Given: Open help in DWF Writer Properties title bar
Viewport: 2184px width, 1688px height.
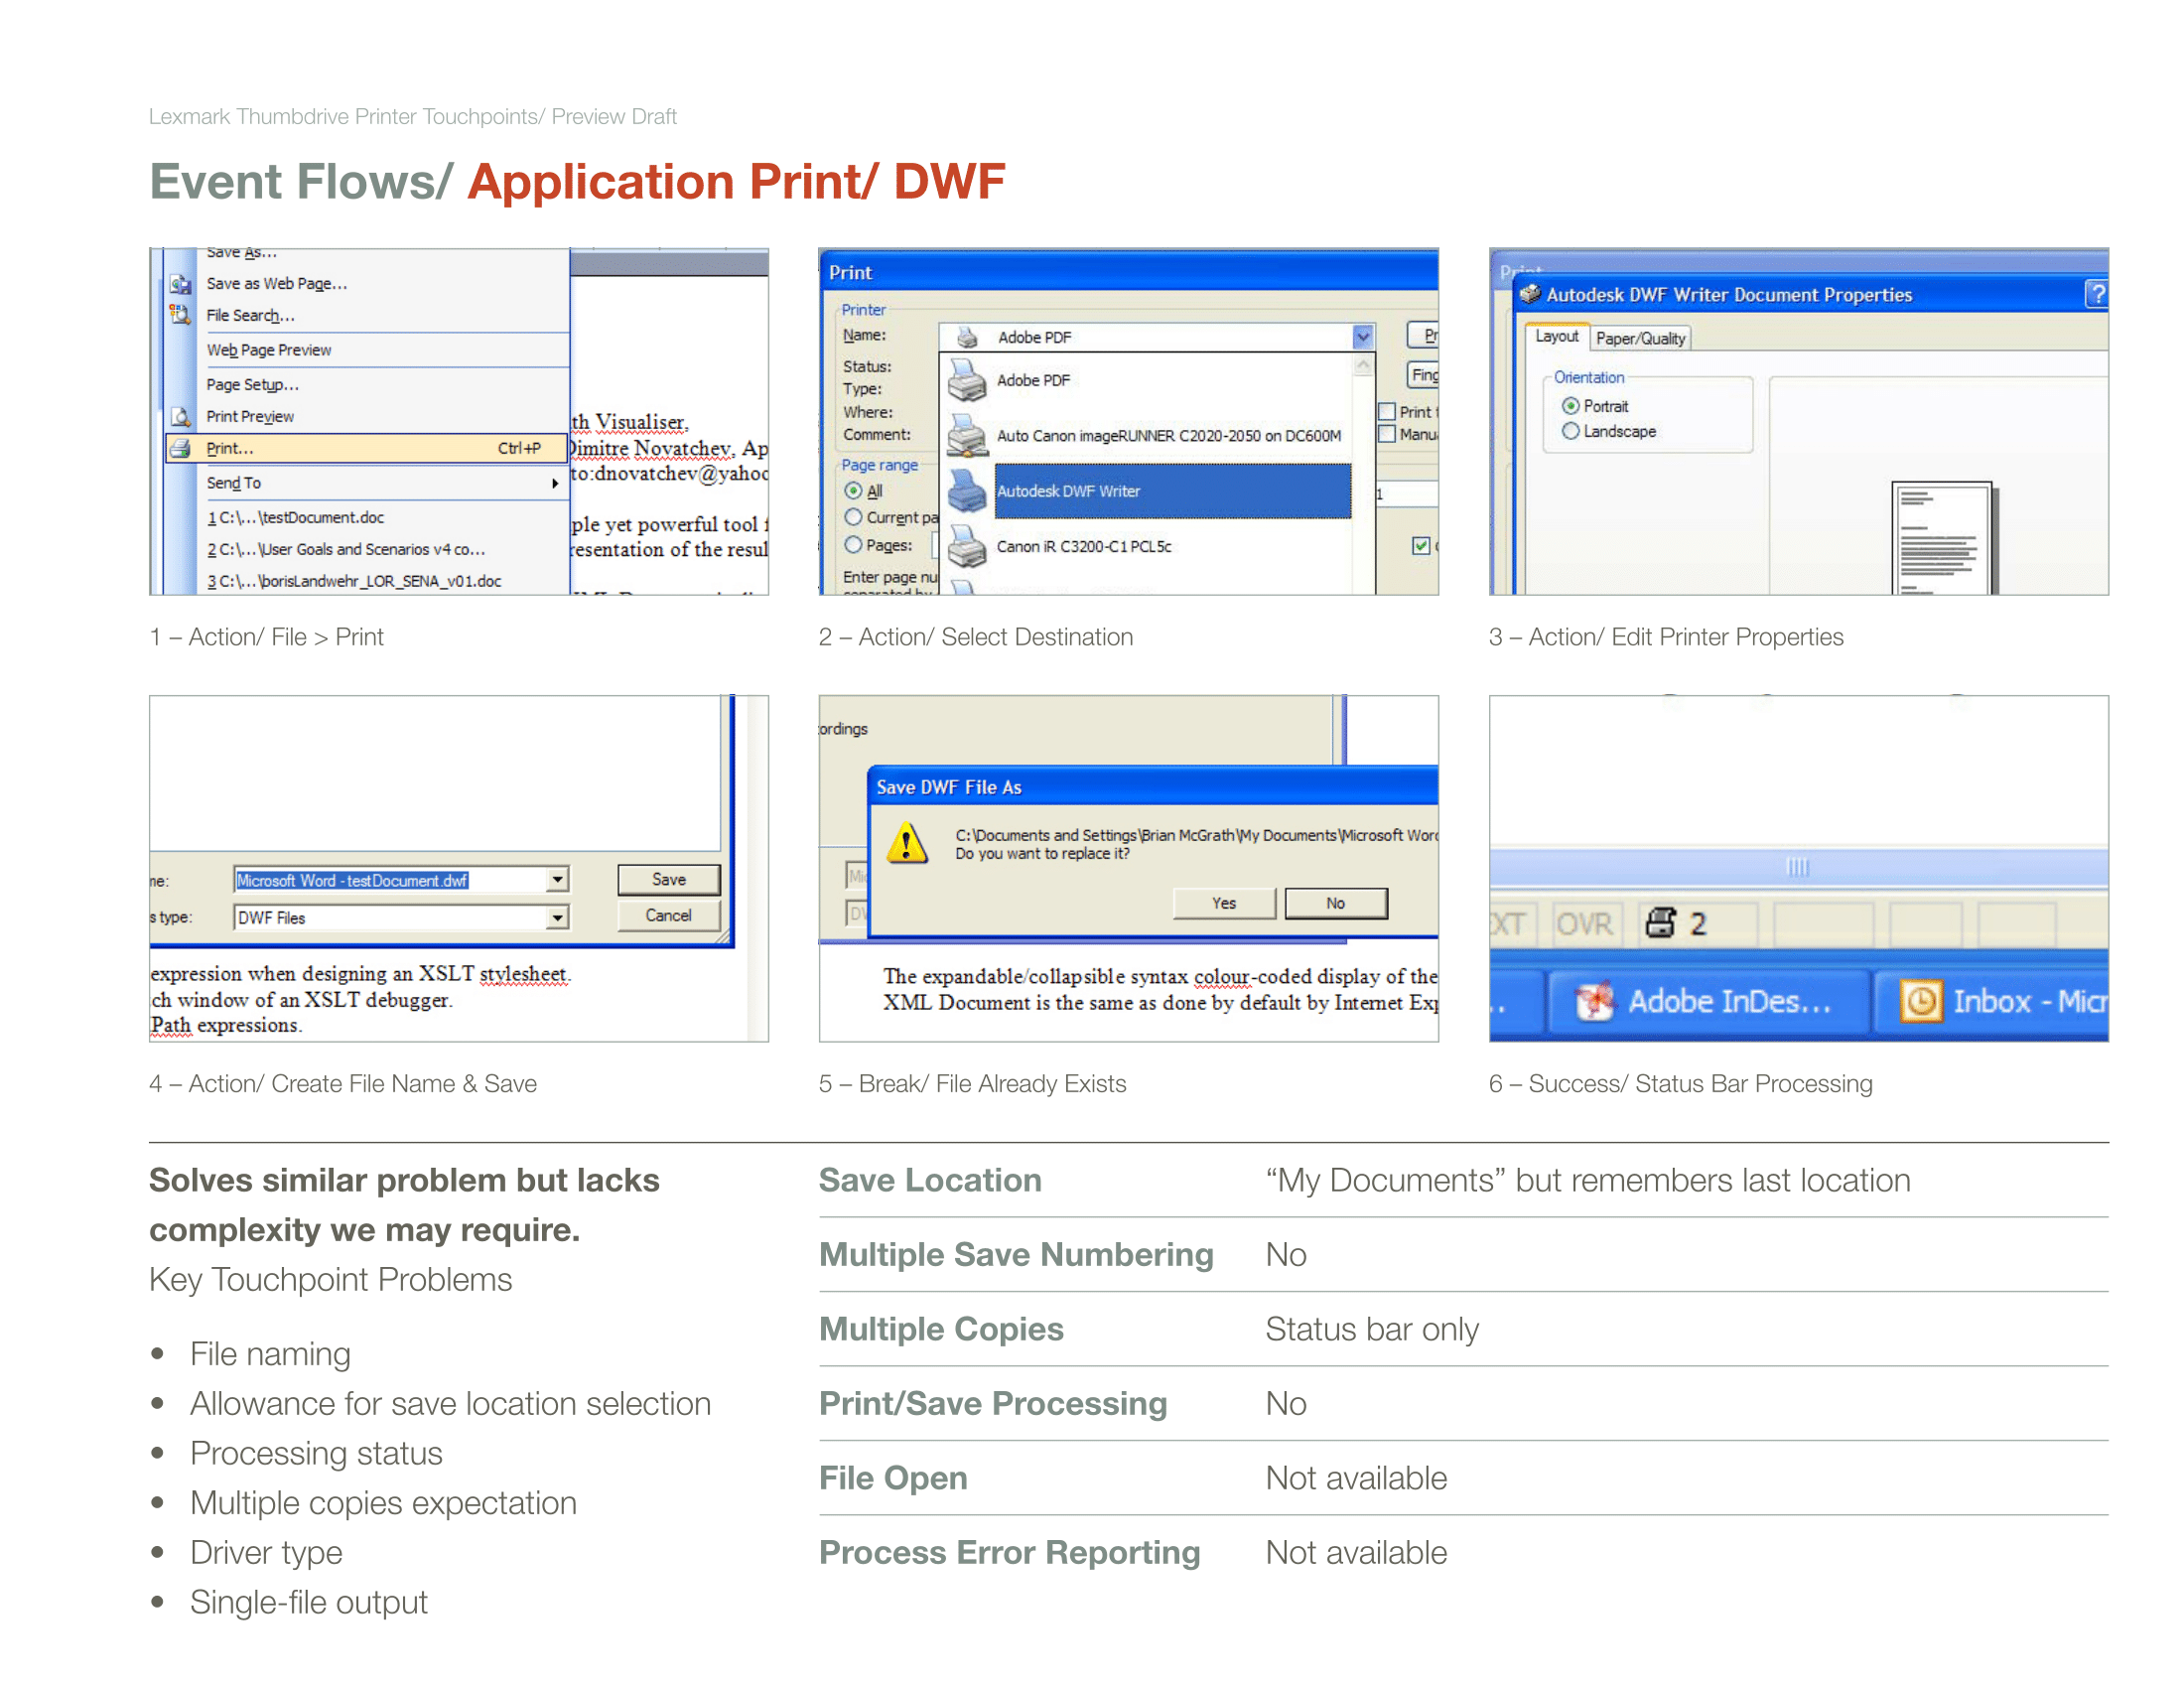Looking at the screenshot, I should [x=2097, y=294].
